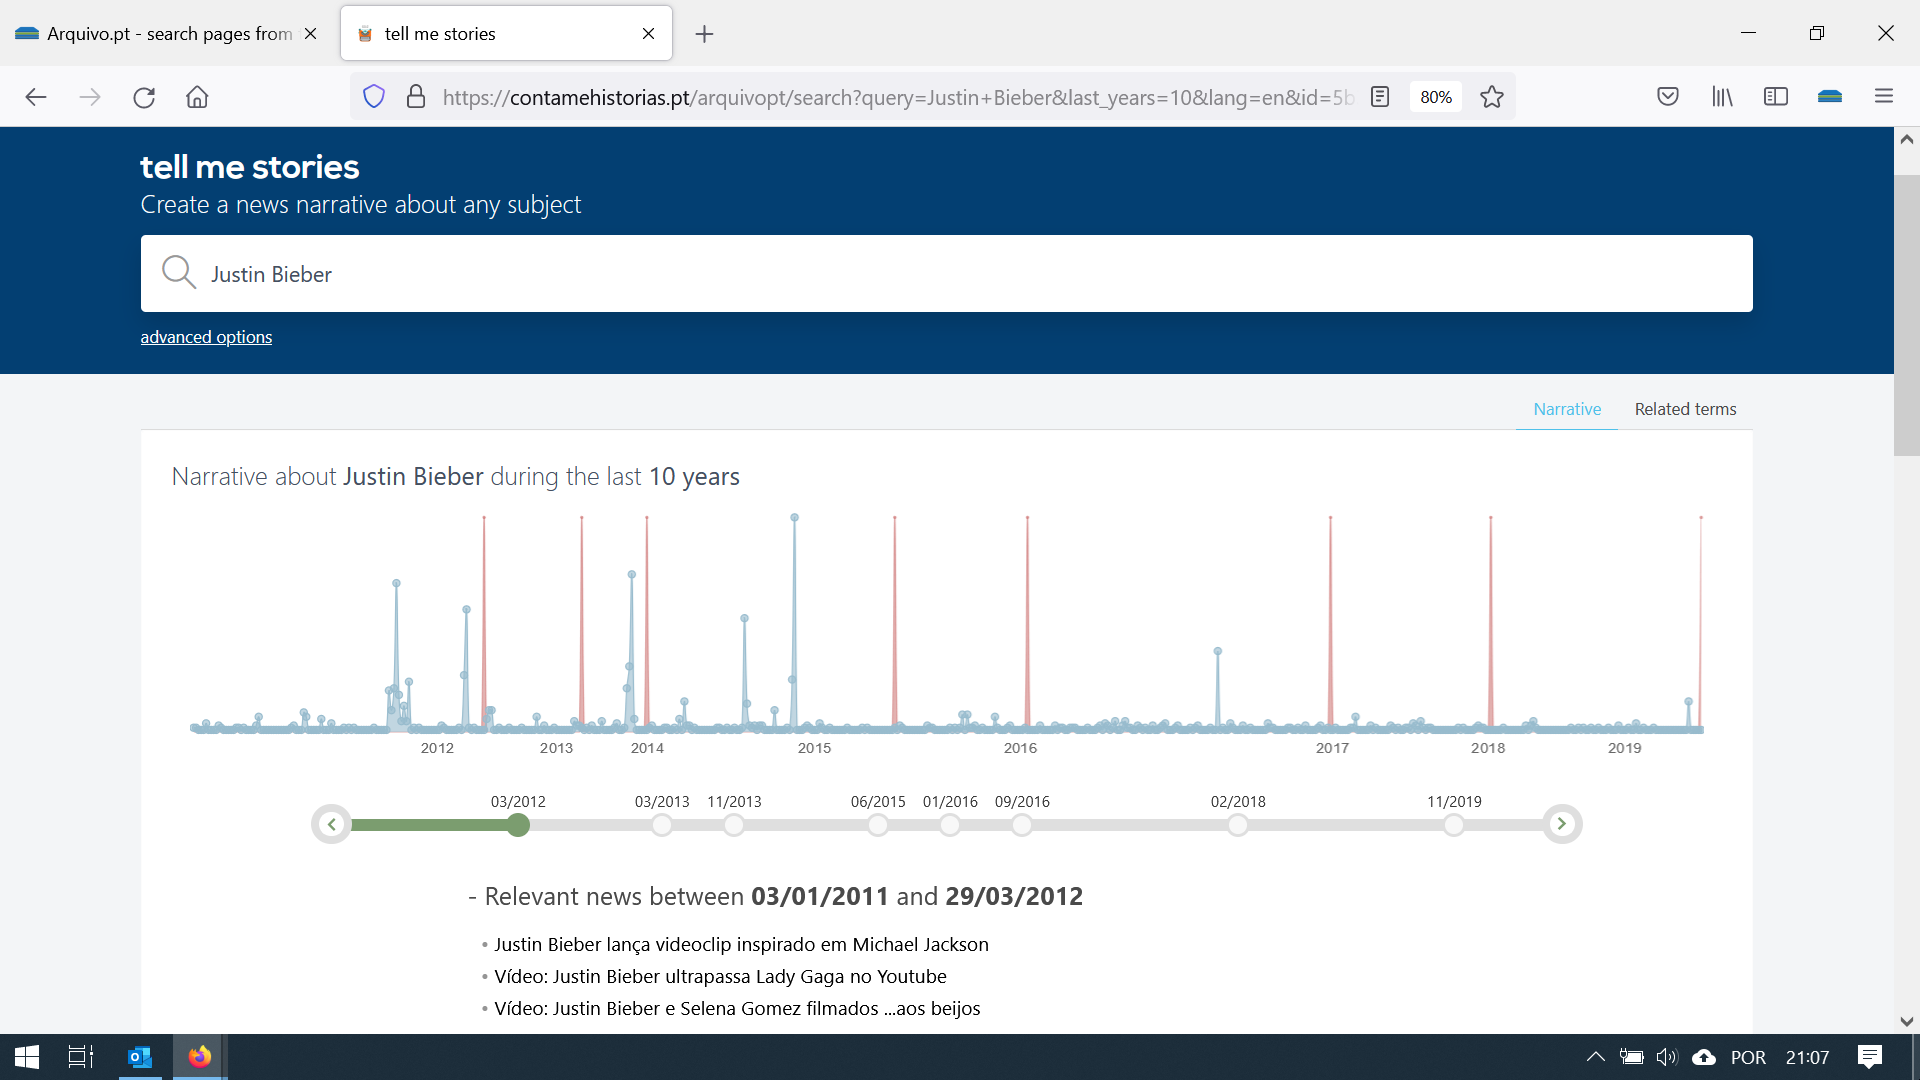The image size is (1920, 1080).
Task: Click the Arquivo.pt extension icon
Action: (1830, 97)
